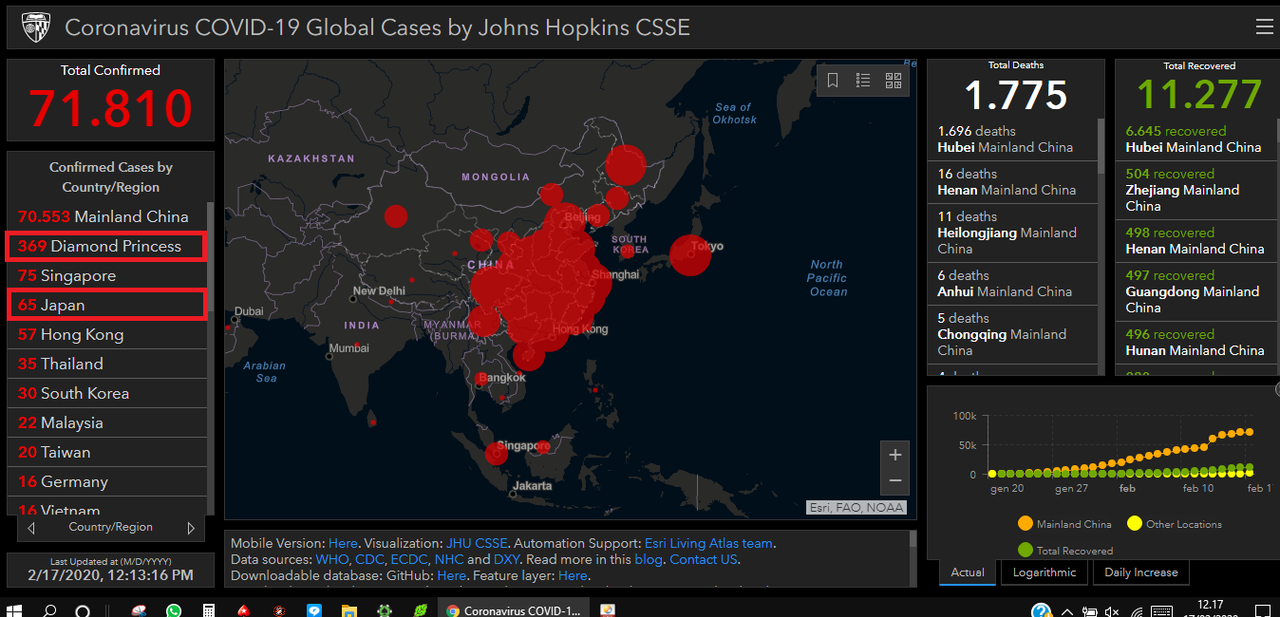Open the red spade app in taskbar
Screen dimensions: 1280x617
click(x=244, y=609)
